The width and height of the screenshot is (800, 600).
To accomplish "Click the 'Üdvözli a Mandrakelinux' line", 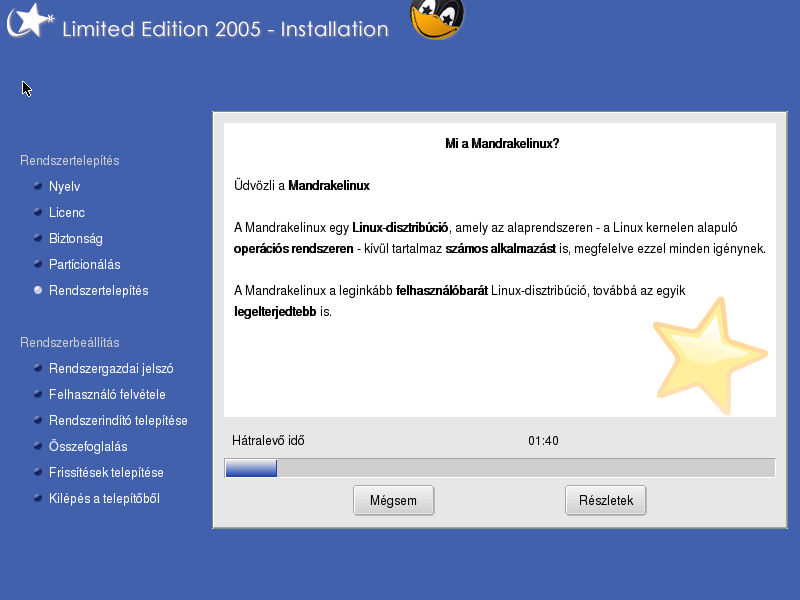I will pos(302,185).
